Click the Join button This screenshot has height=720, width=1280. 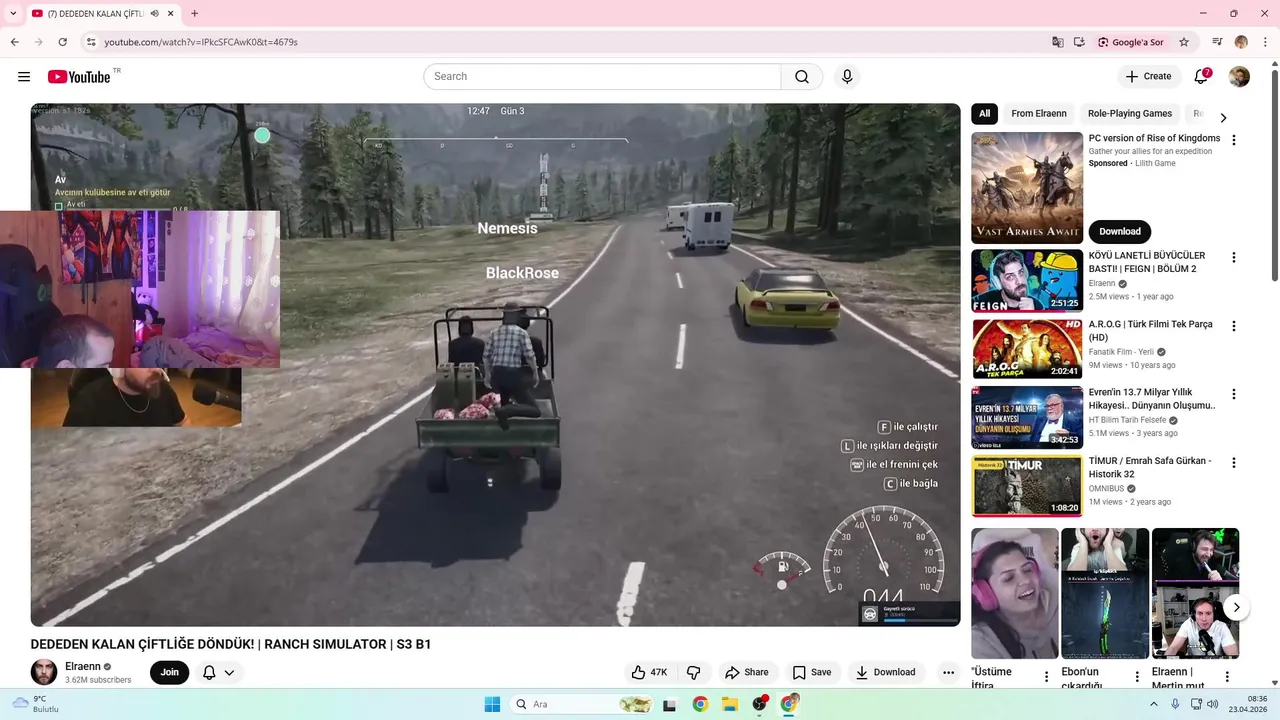(170, 672)
